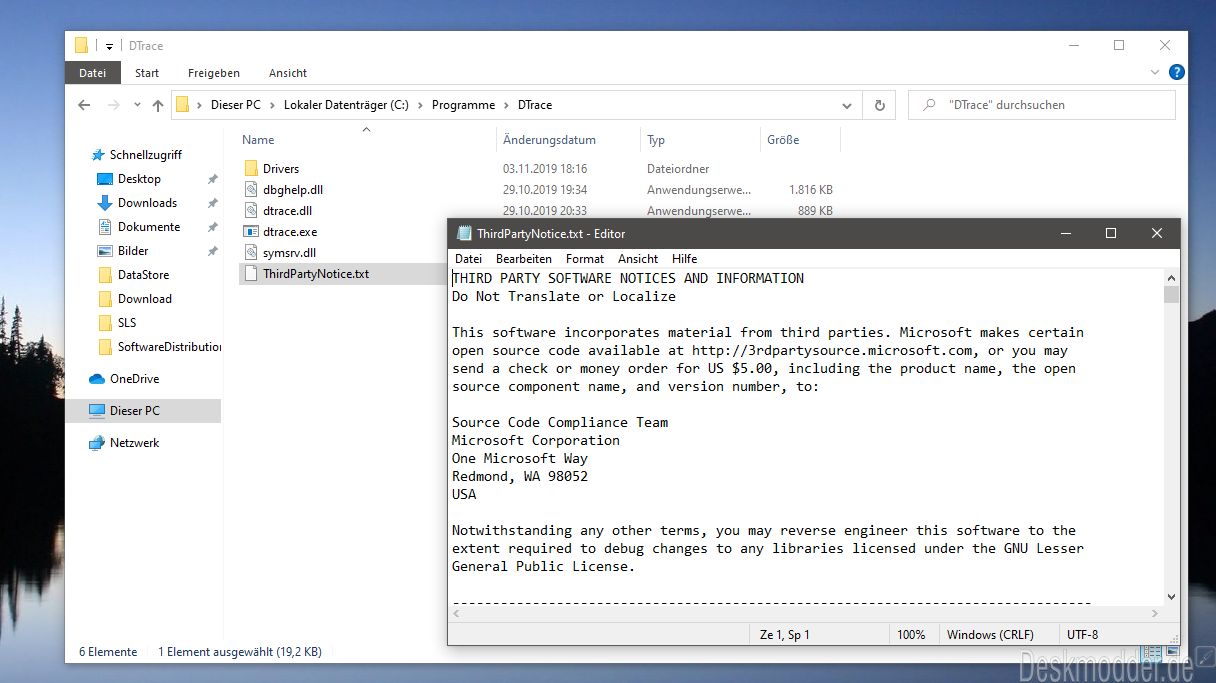Open the quick access toolbar customize dropdown

click(109, 46)
